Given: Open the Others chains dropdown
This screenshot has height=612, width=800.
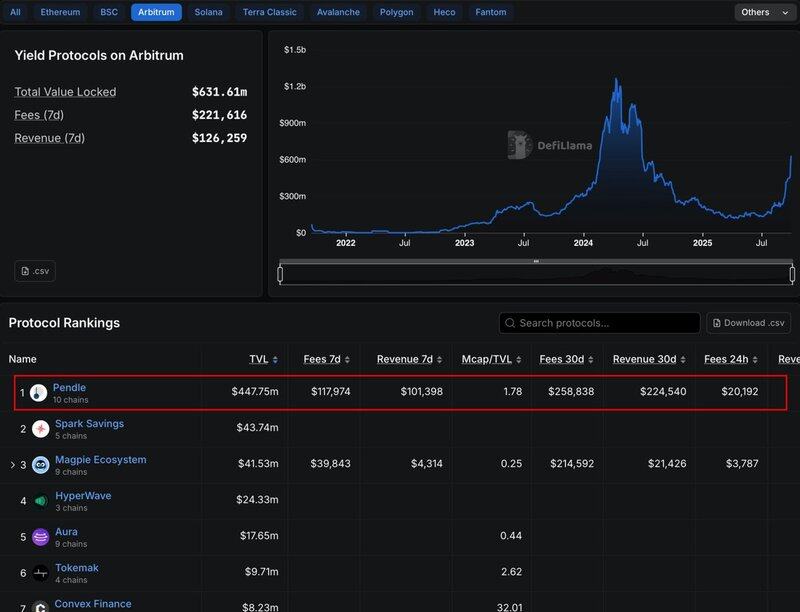Looking at the screenshot, I should click(x=765, y=12).
